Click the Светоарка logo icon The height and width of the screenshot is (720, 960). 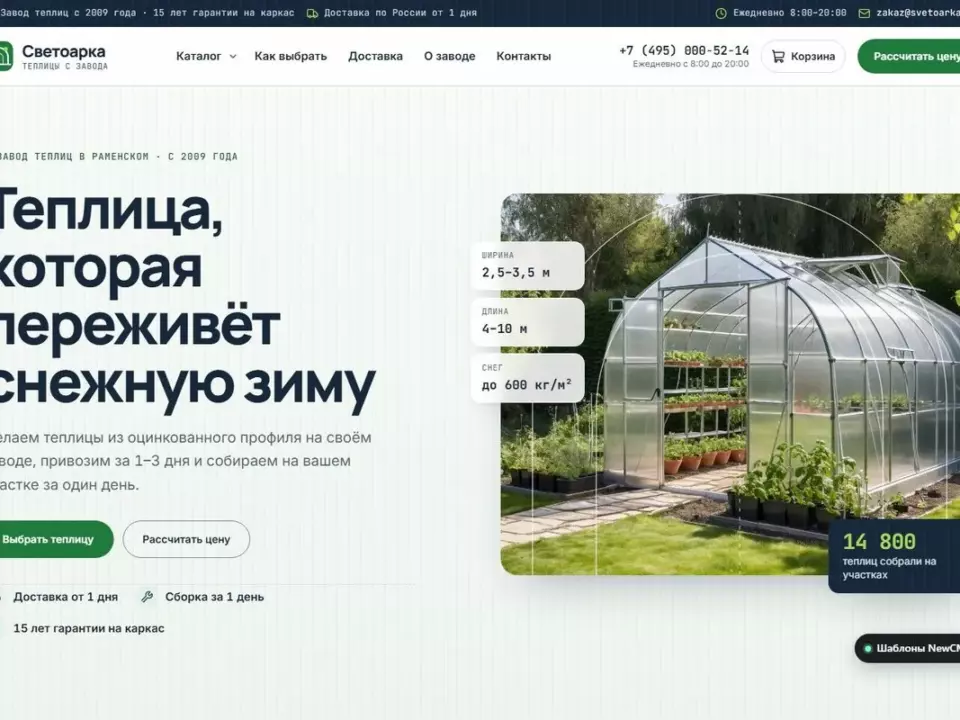click(x=6, y=56)
